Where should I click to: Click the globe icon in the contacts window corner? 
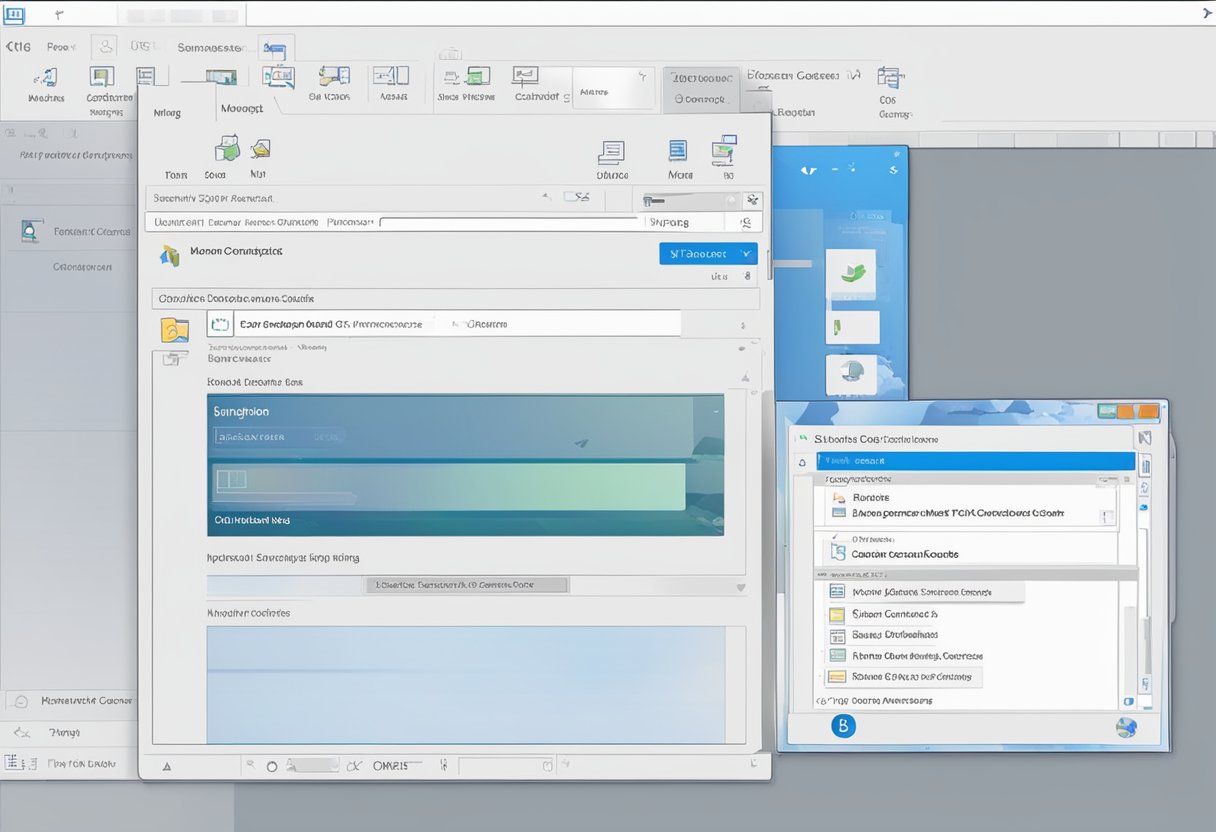tap(1128, 727)
